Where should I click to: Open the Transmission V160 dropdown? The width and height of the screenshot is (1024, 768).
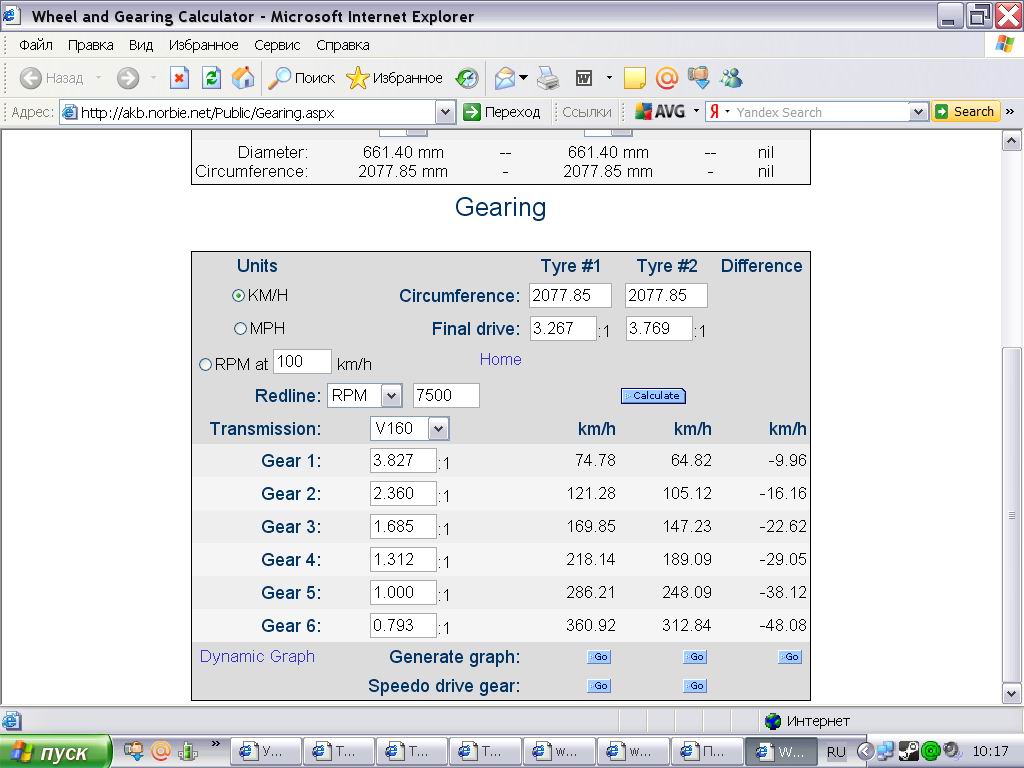pos(439,429)
